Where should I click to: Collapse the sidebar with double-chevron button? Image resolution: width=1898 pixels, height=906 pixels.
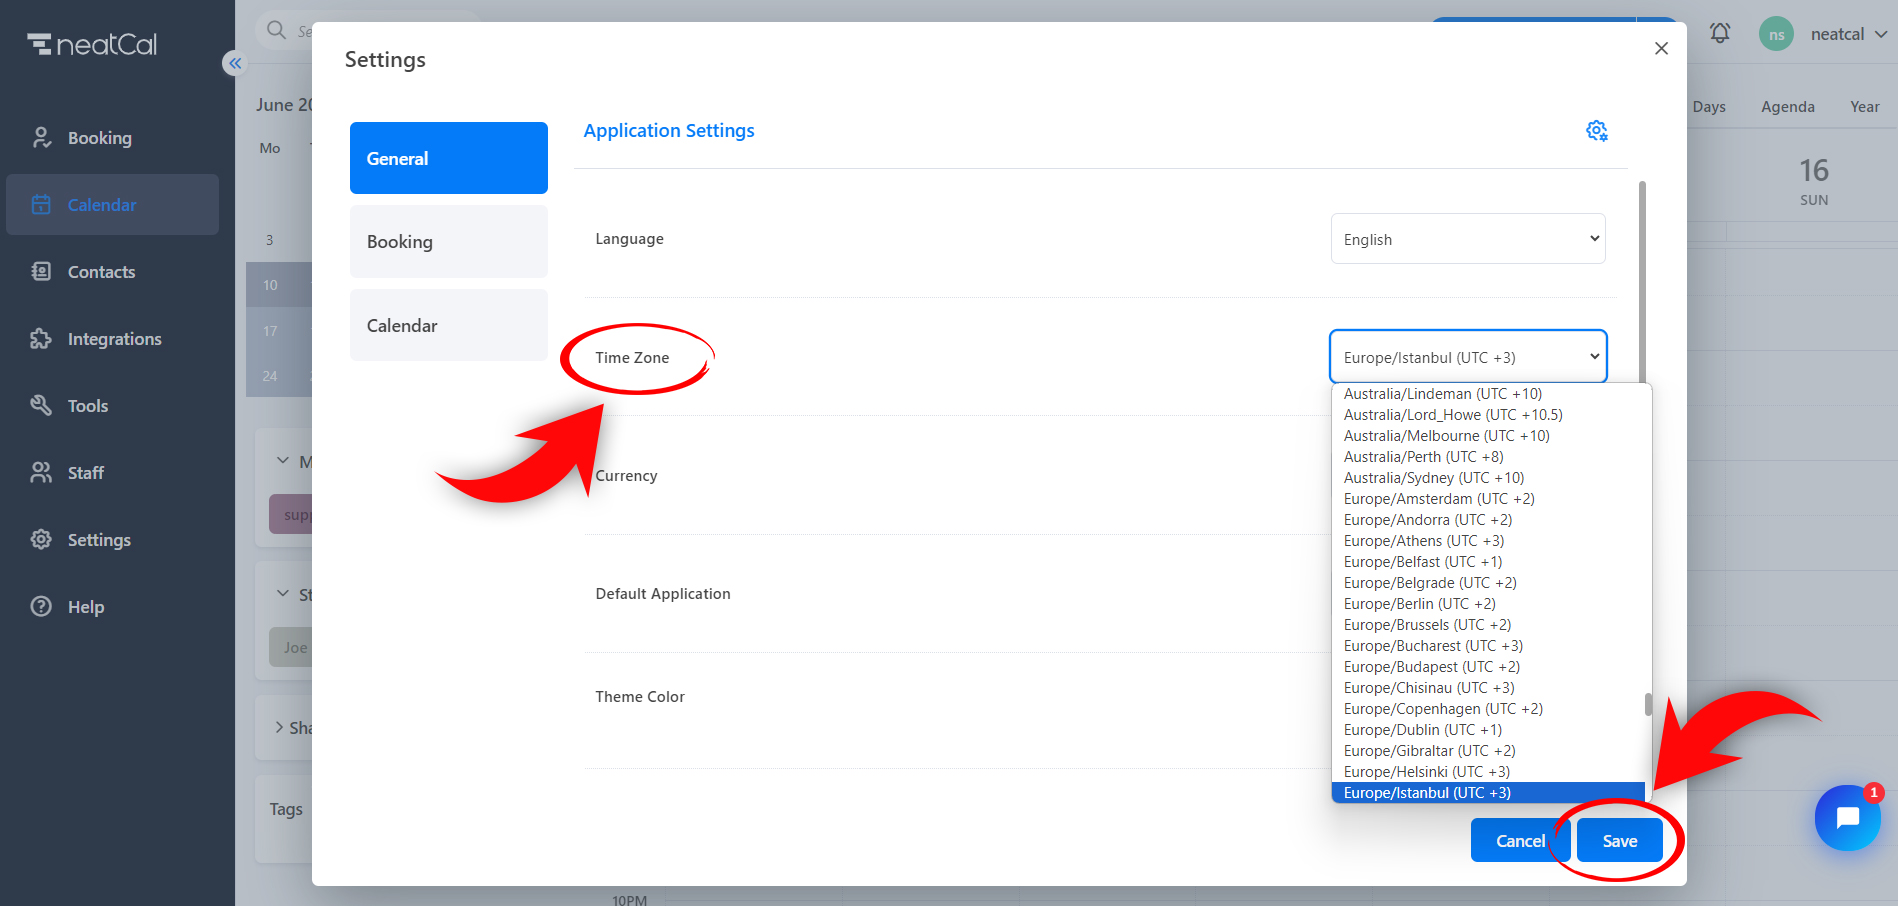point(234,64)
